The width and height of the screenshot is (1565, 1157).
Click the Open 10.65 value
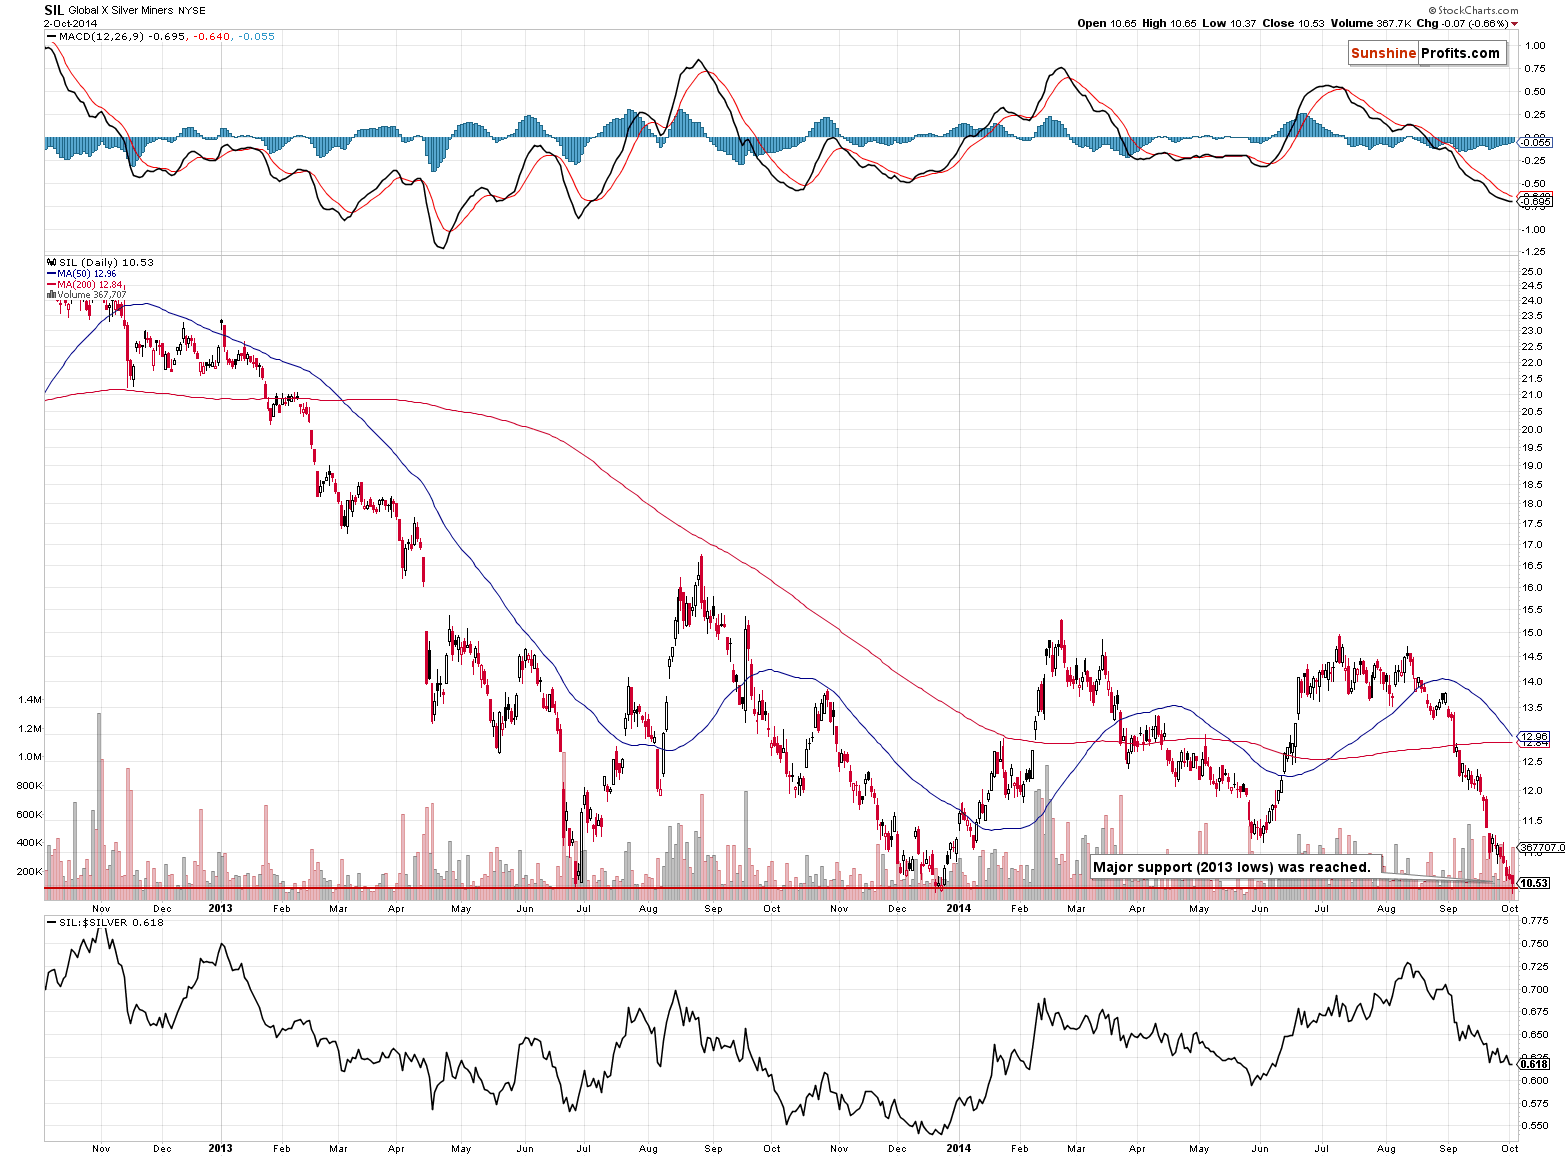[x=1107, y=23]
